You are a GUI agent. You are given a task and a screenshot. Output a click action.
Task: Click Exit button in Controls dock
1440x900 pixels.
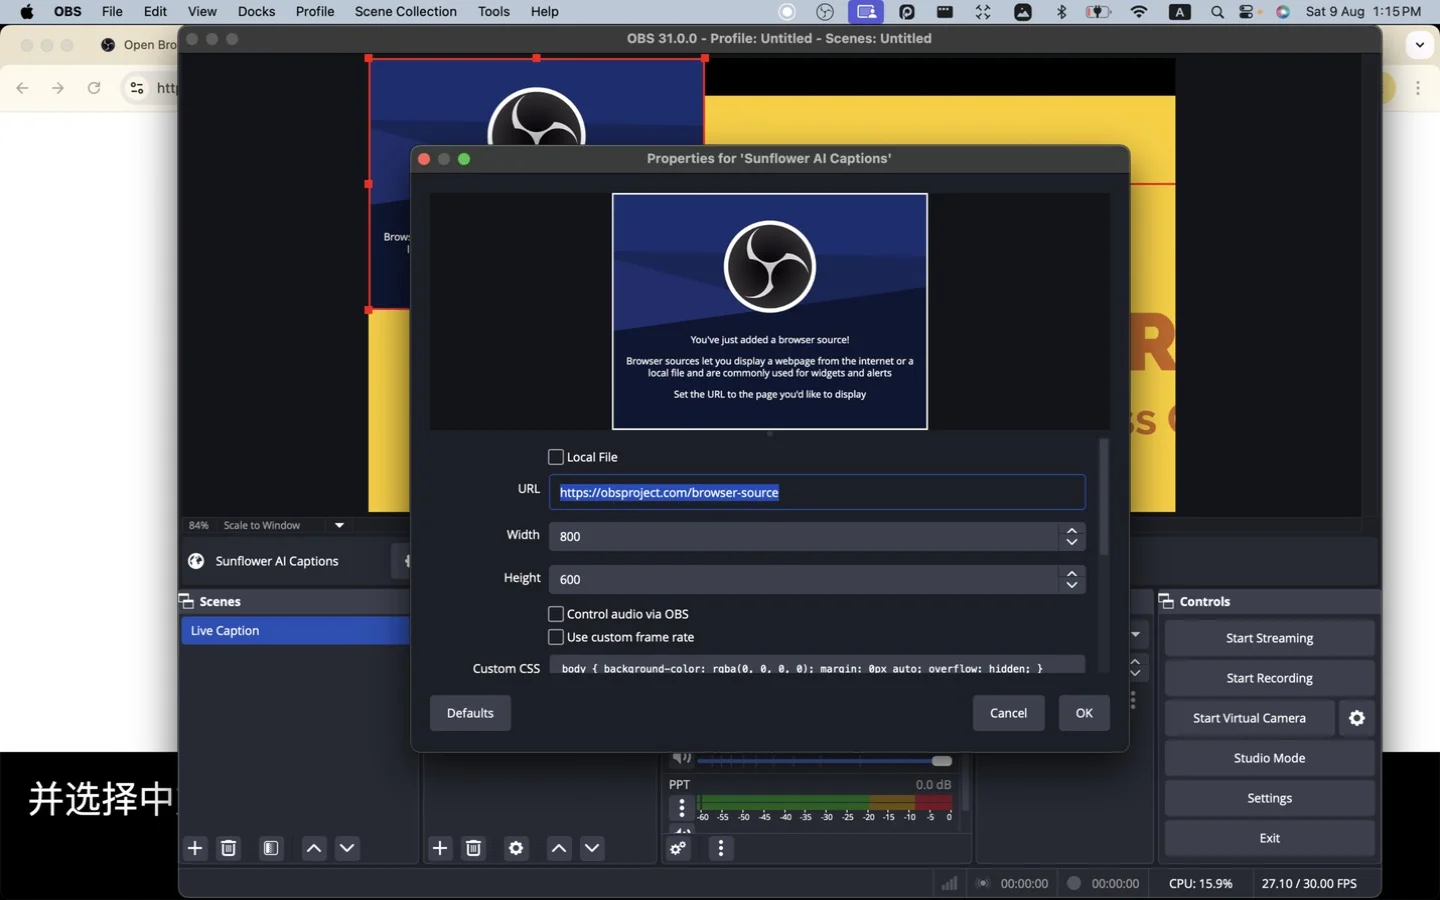click(1269, 838)
